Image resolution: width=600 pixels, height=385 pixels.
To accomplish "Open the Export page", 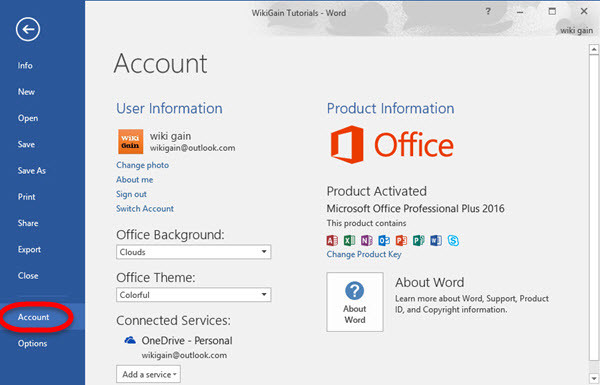I will 29,250.
